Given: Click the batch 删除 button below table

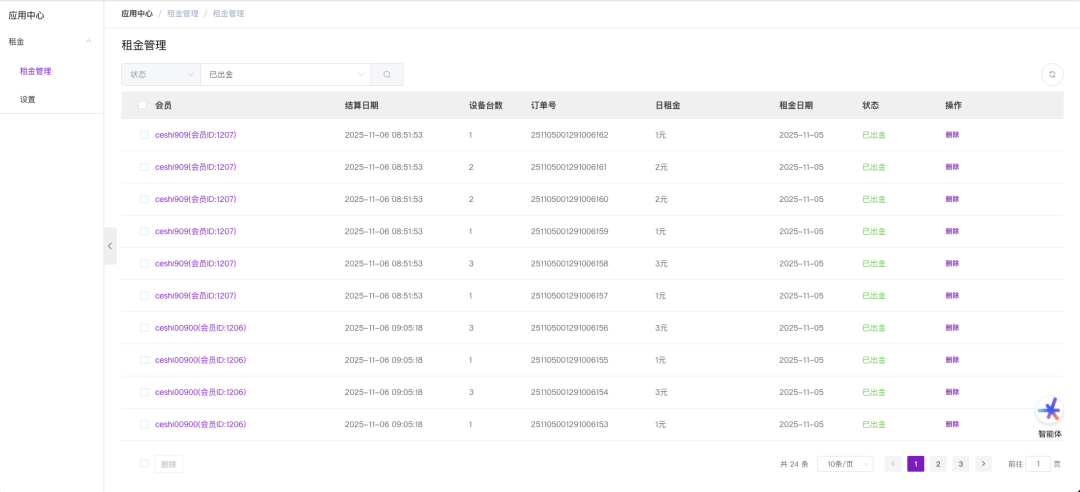Looking at the screenshot, I should (x=168, y=464).
